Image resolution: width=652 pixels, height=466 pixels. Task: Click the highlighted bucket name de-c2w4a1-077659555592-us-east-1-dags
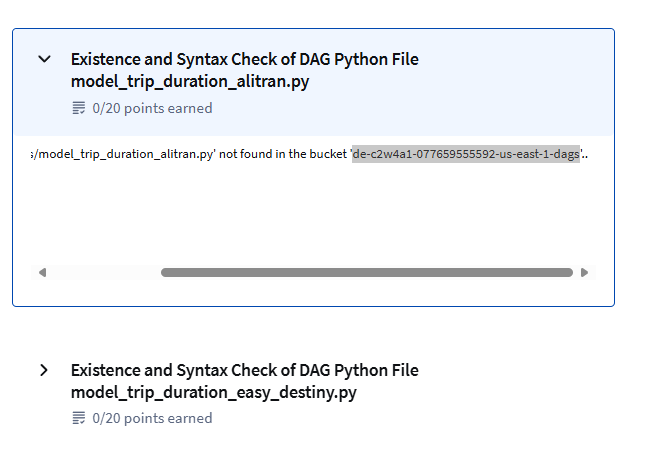click(466, 154)
